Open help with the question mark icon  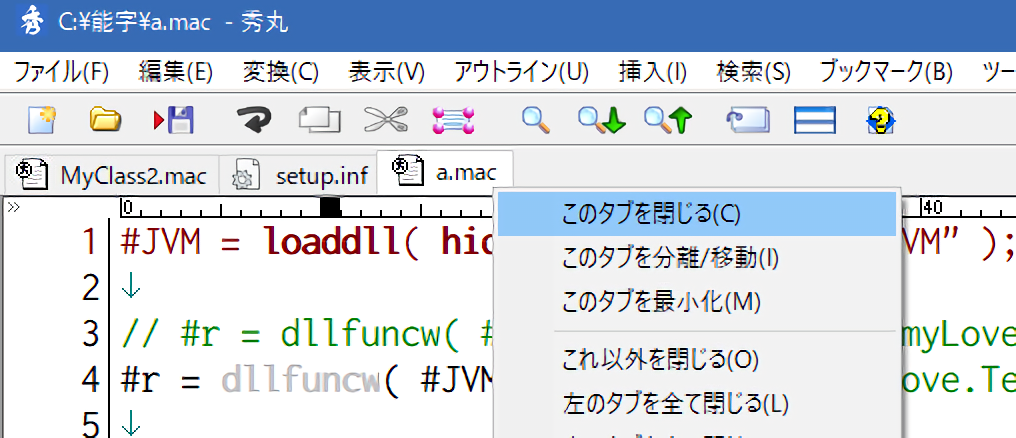879,121
